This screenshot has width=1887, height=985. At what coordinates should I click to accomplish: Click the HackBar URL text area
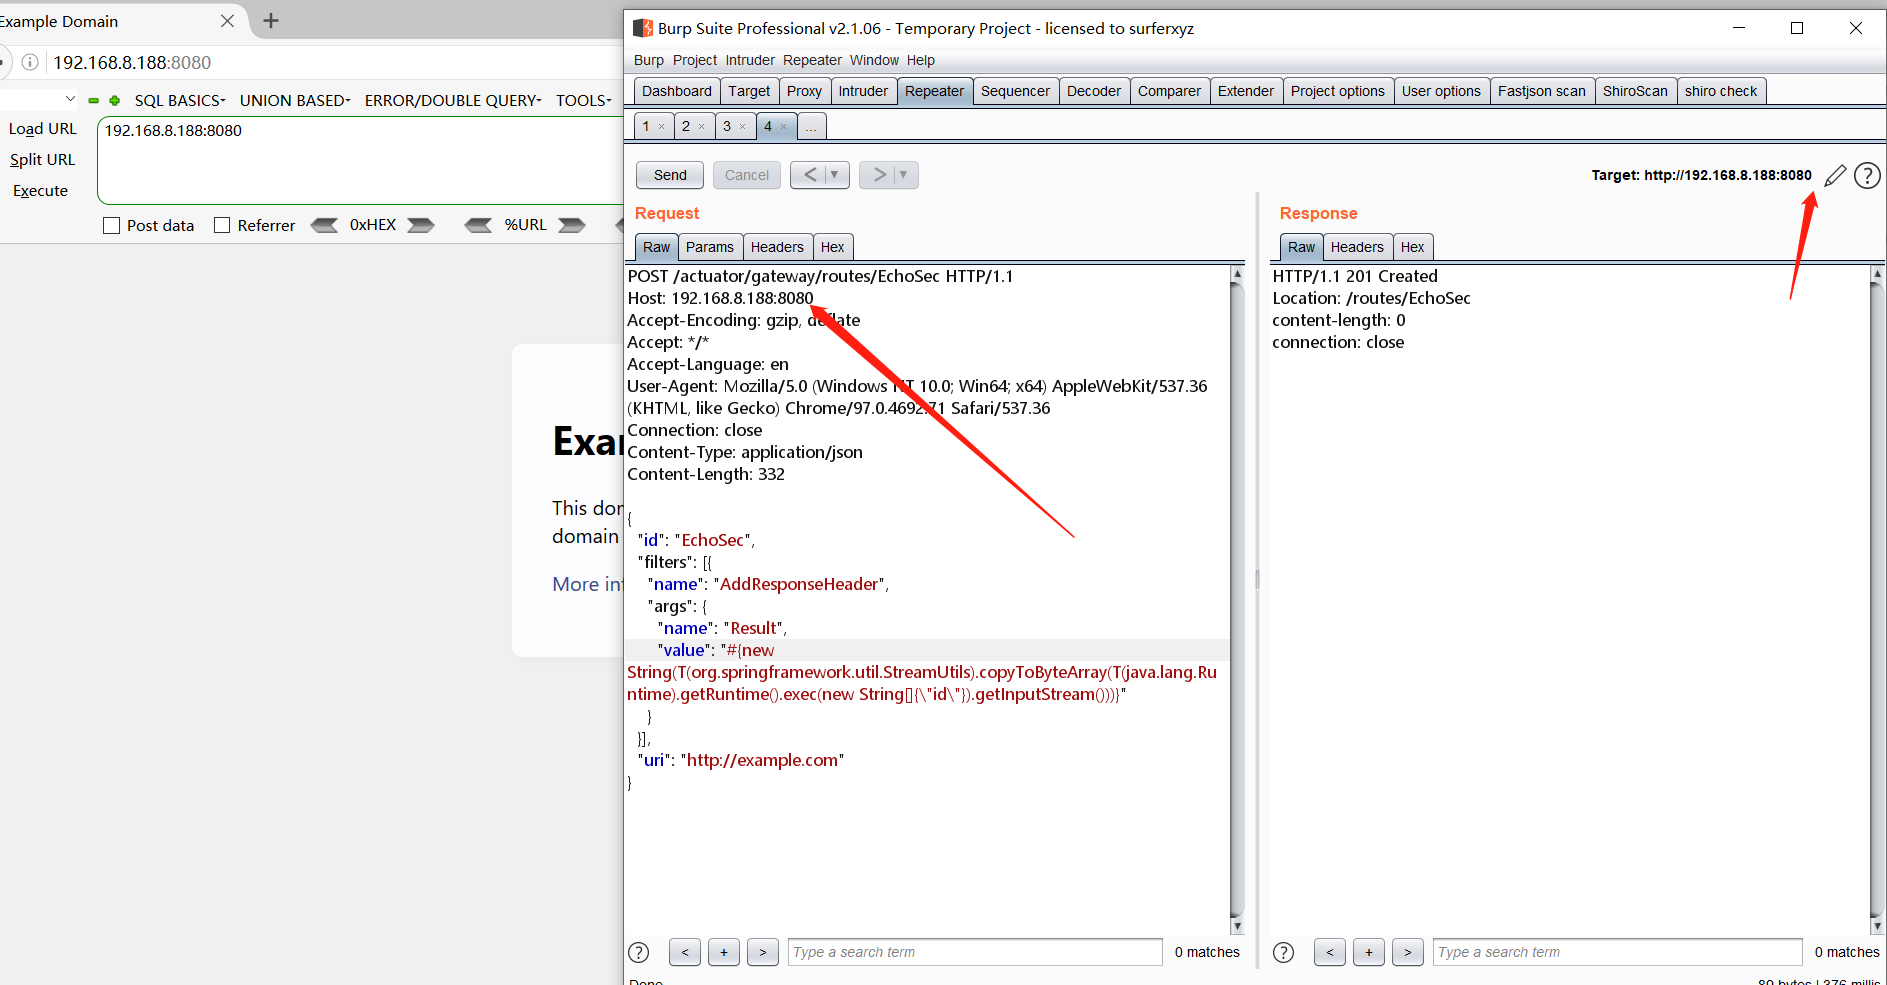coord(360,160)
